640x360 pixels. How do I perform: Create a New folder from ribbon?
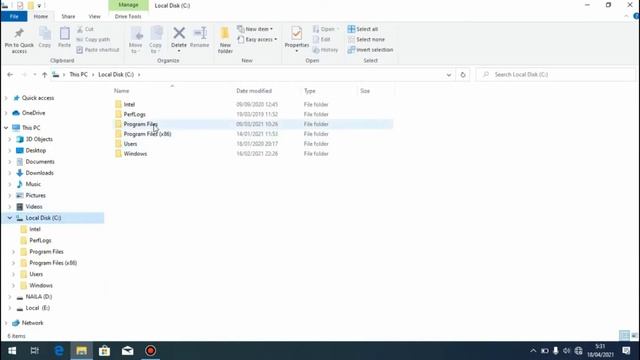225,40
